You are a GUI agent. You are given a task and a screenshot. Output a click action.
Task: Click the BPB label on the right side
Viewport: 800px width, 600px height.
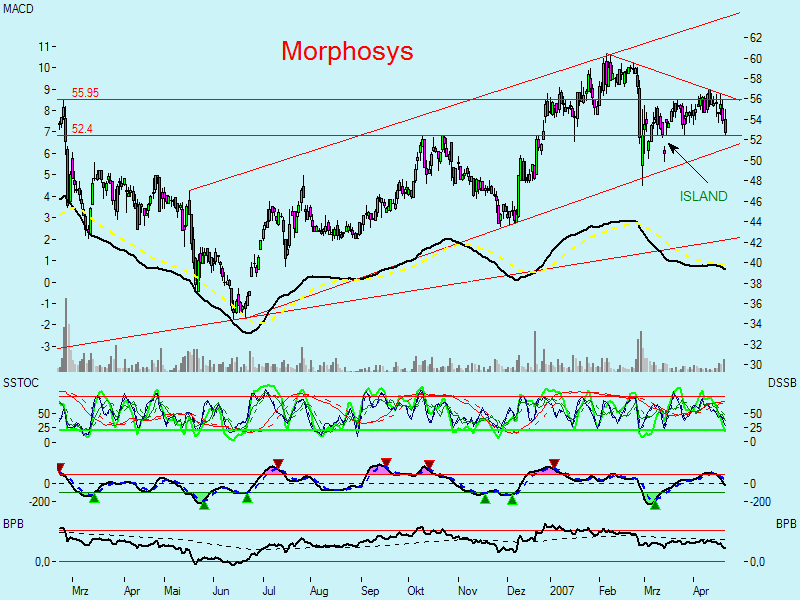coord(786,524)
